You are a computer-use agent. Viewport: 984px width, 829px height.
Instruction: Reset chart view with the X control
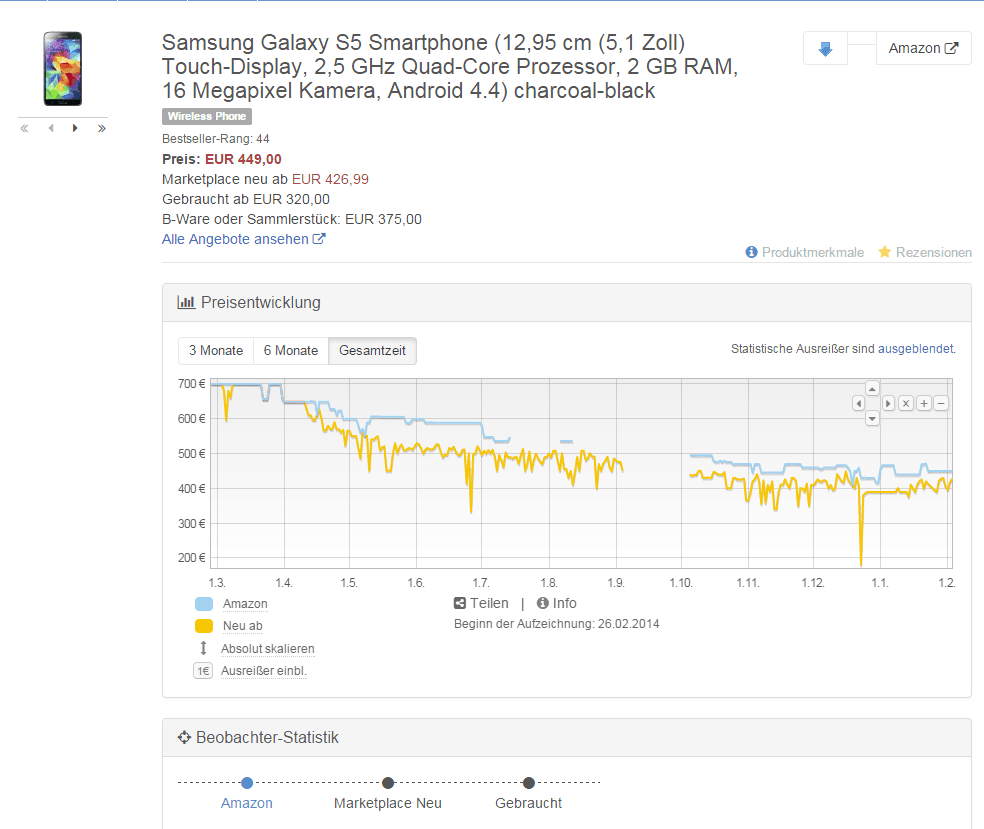pos(906,404)
